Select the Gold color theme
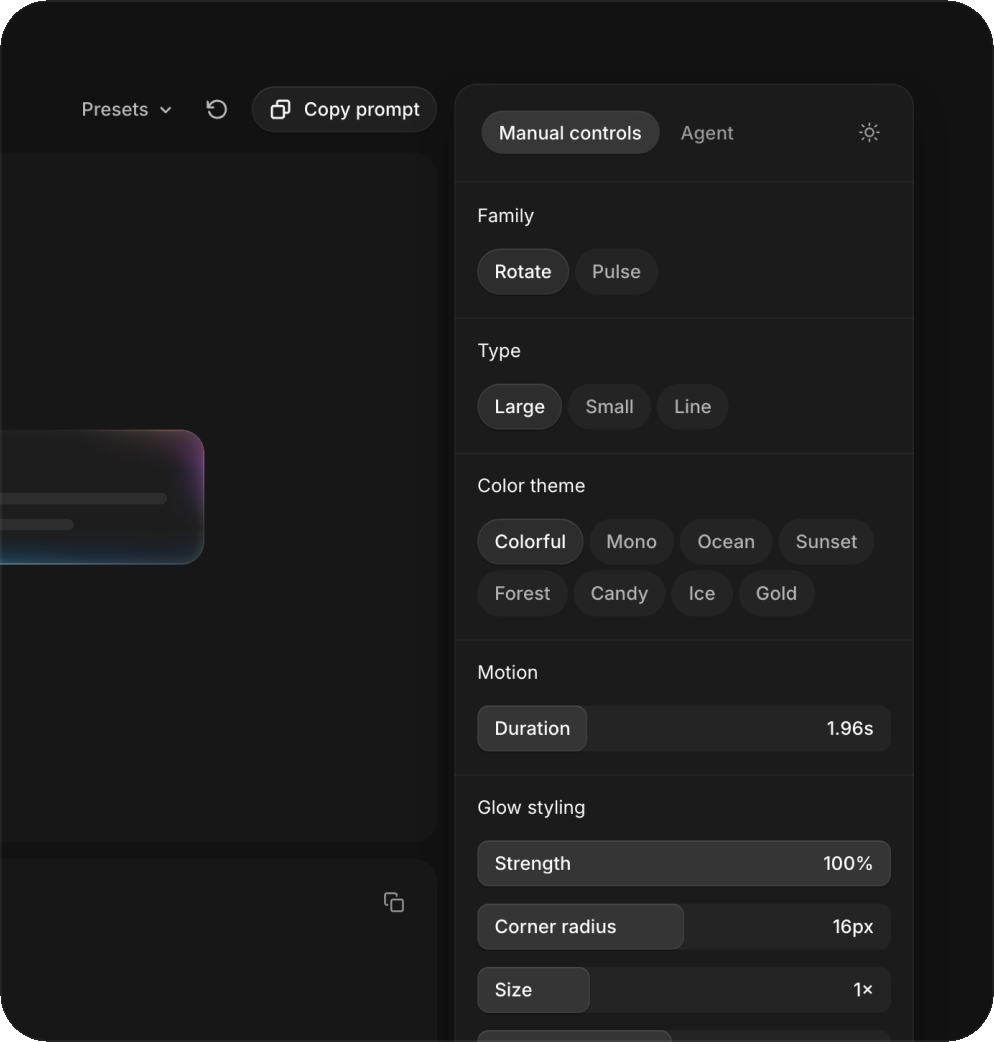Image resolution: width=994 pixels, height=1042 pixels. coord(776,593)
